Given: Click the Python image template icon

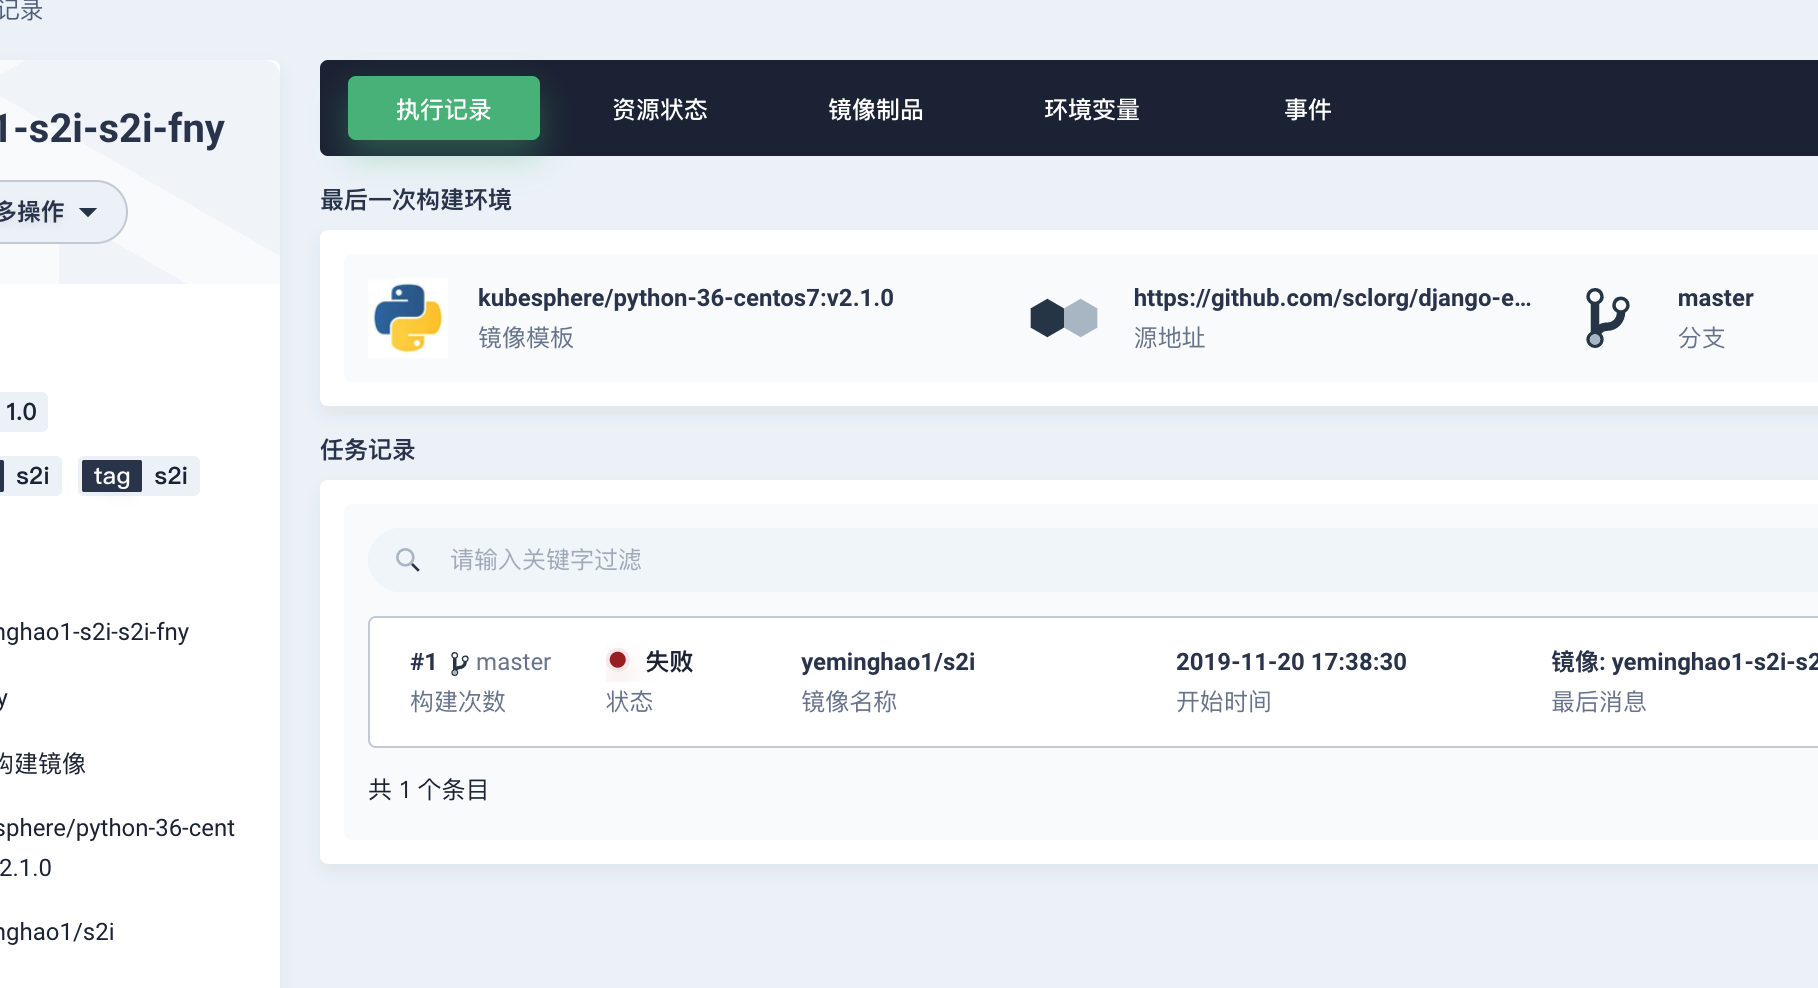Looking at the screenshot, I should (407, 317).
